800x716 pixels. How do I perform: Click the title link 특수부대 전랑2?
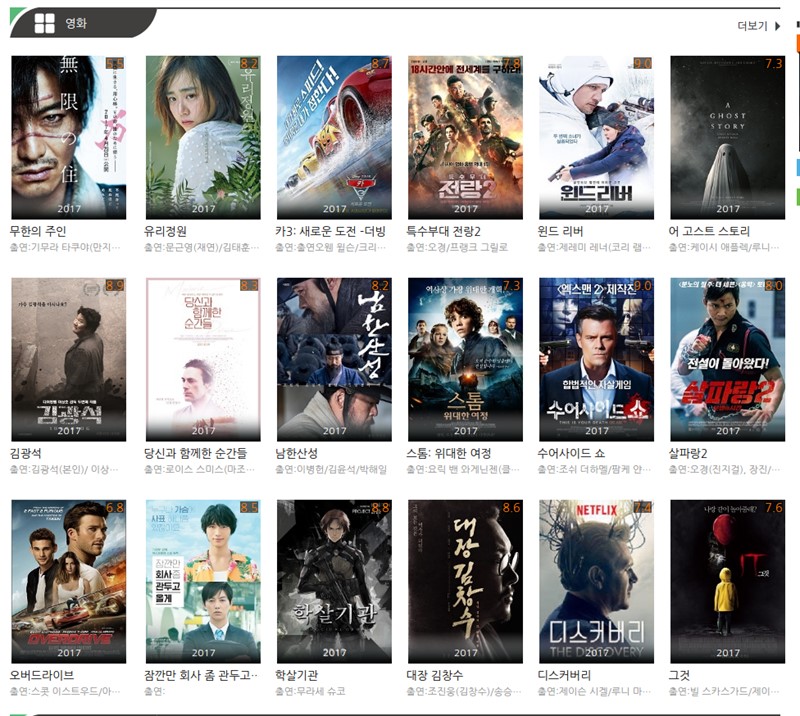click(x=444, y=231)
